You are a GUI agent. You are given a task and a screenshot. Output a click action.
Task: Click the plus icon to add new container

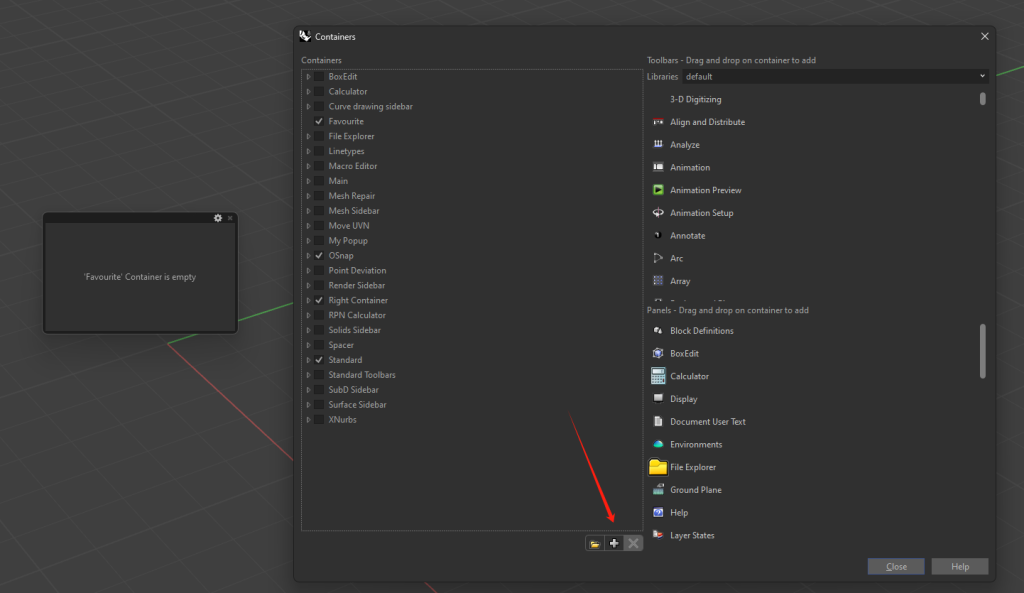(x=614, y=543)
